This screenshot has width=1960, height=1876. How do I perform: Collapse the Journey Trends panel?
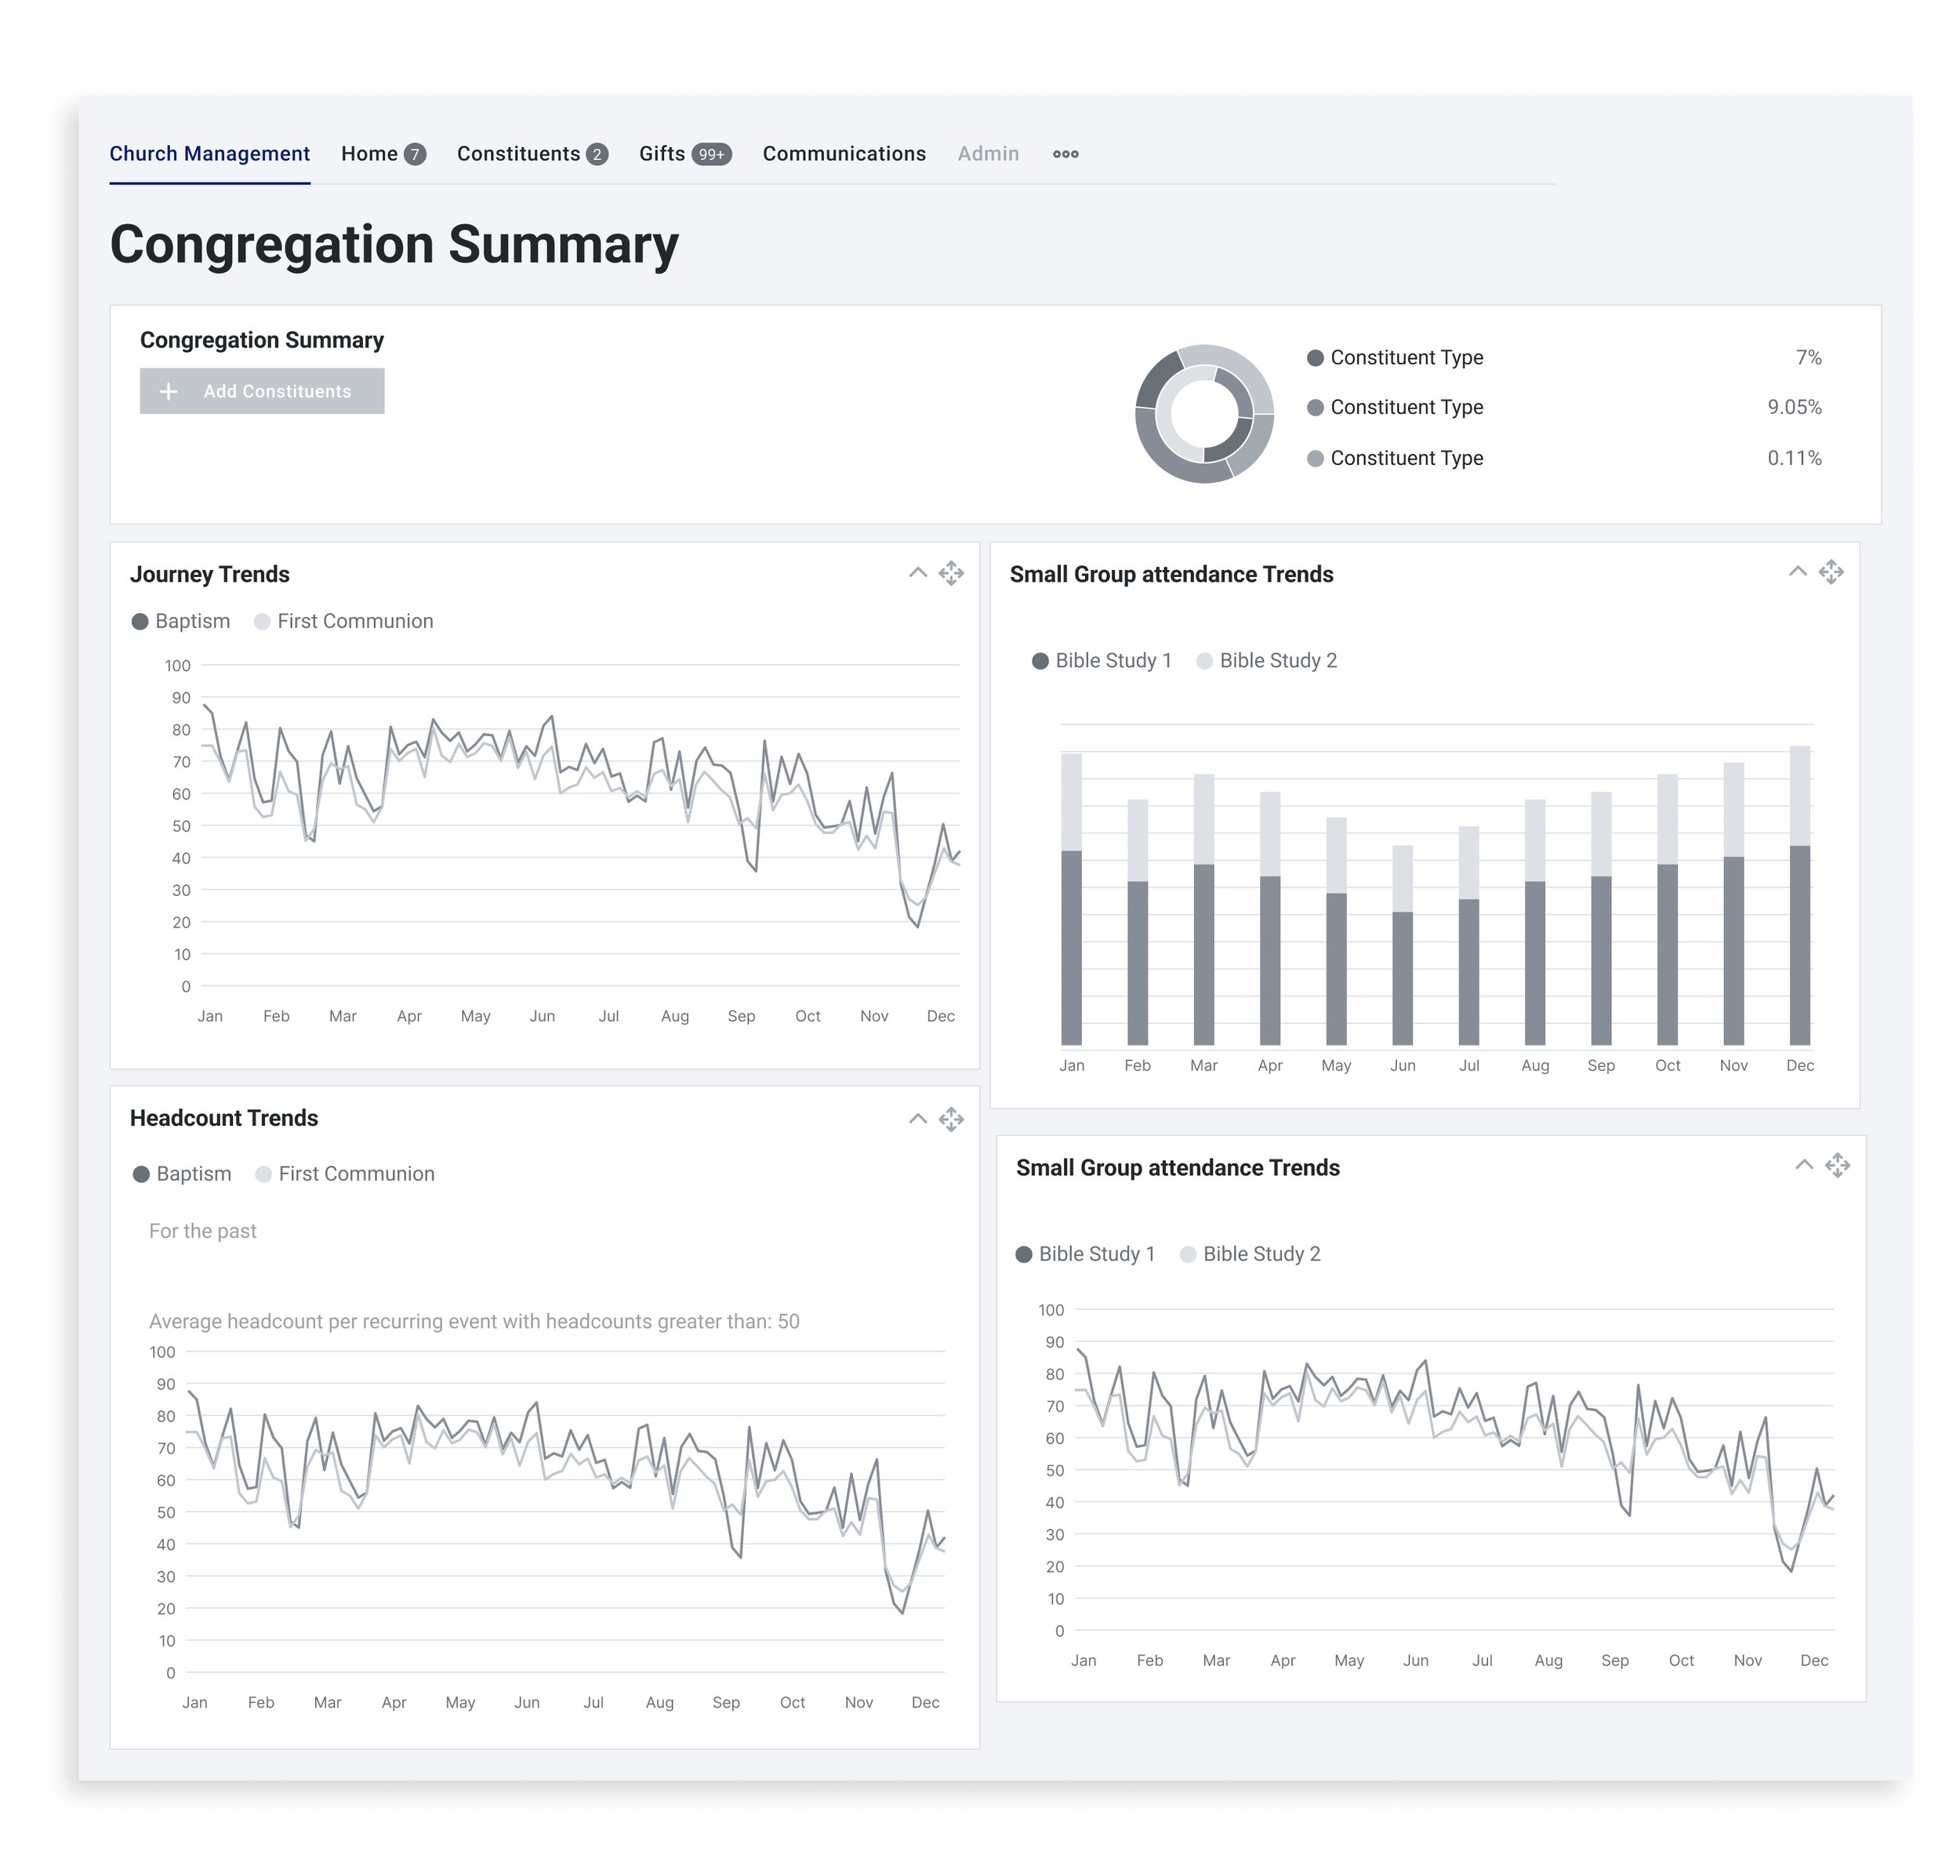point(917,573)
